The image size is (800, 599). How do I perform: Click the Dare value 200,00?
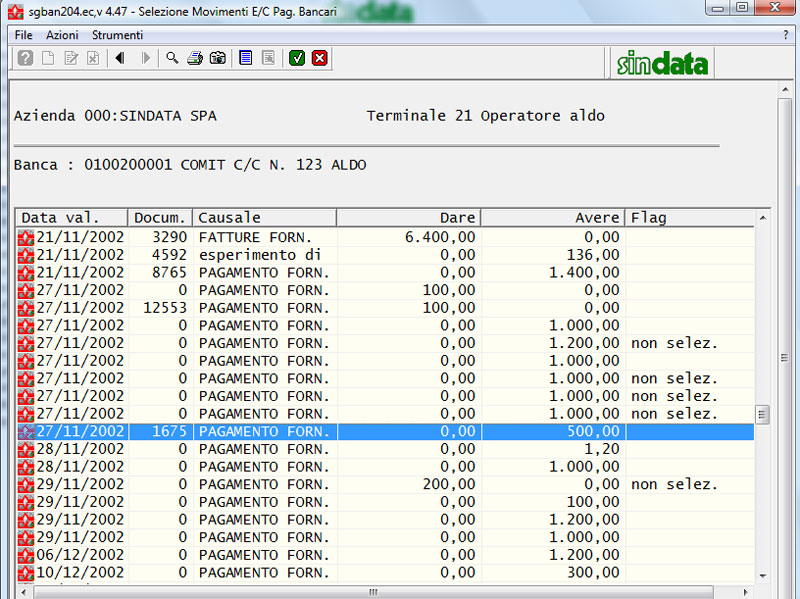tap(449, 484)
